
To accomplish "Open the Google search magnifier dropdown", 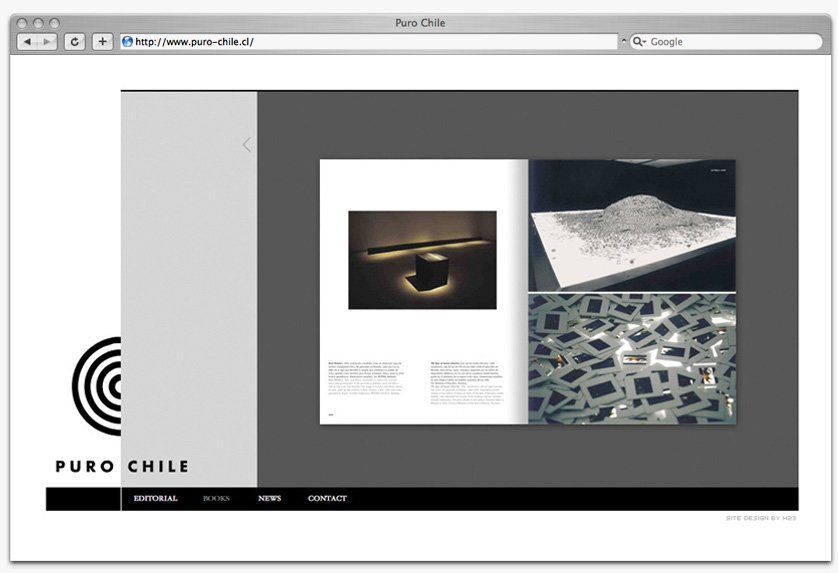I will [x=639, y=42].
